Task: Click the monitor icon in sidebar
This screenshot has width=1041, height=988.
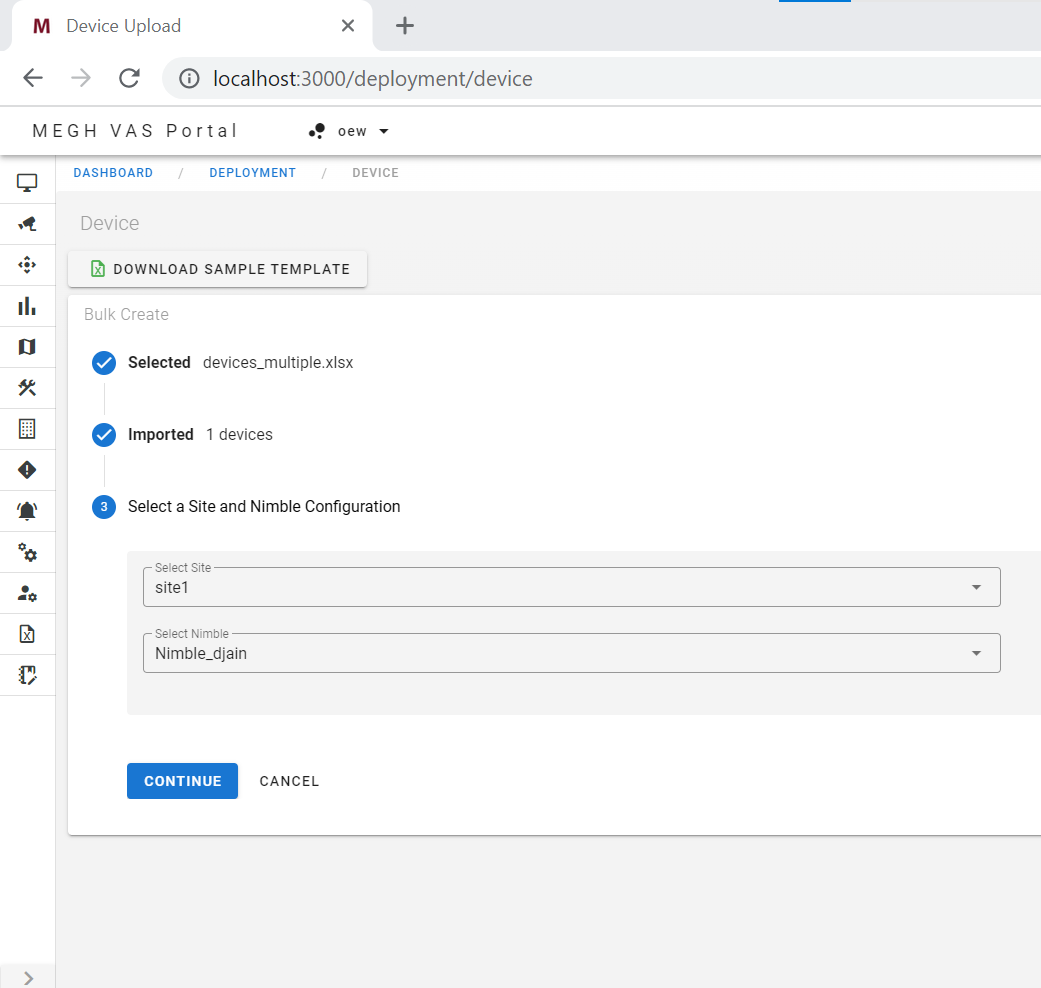Action: [x=27, y=183]
